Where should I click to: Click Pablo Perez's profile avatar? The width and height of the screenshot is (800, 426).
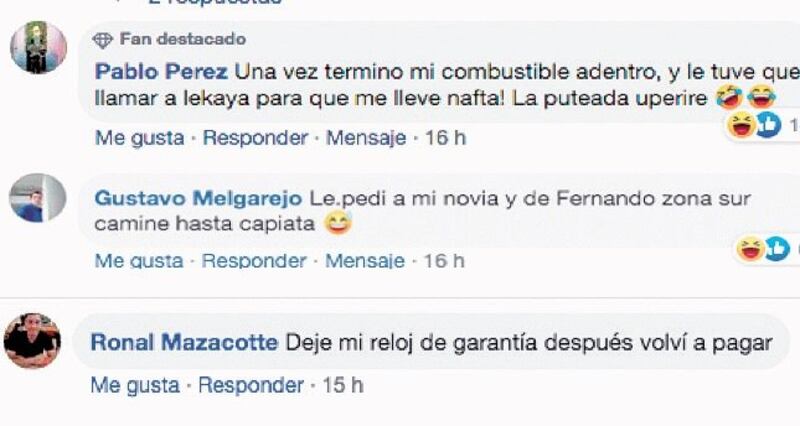coord(38,47)
